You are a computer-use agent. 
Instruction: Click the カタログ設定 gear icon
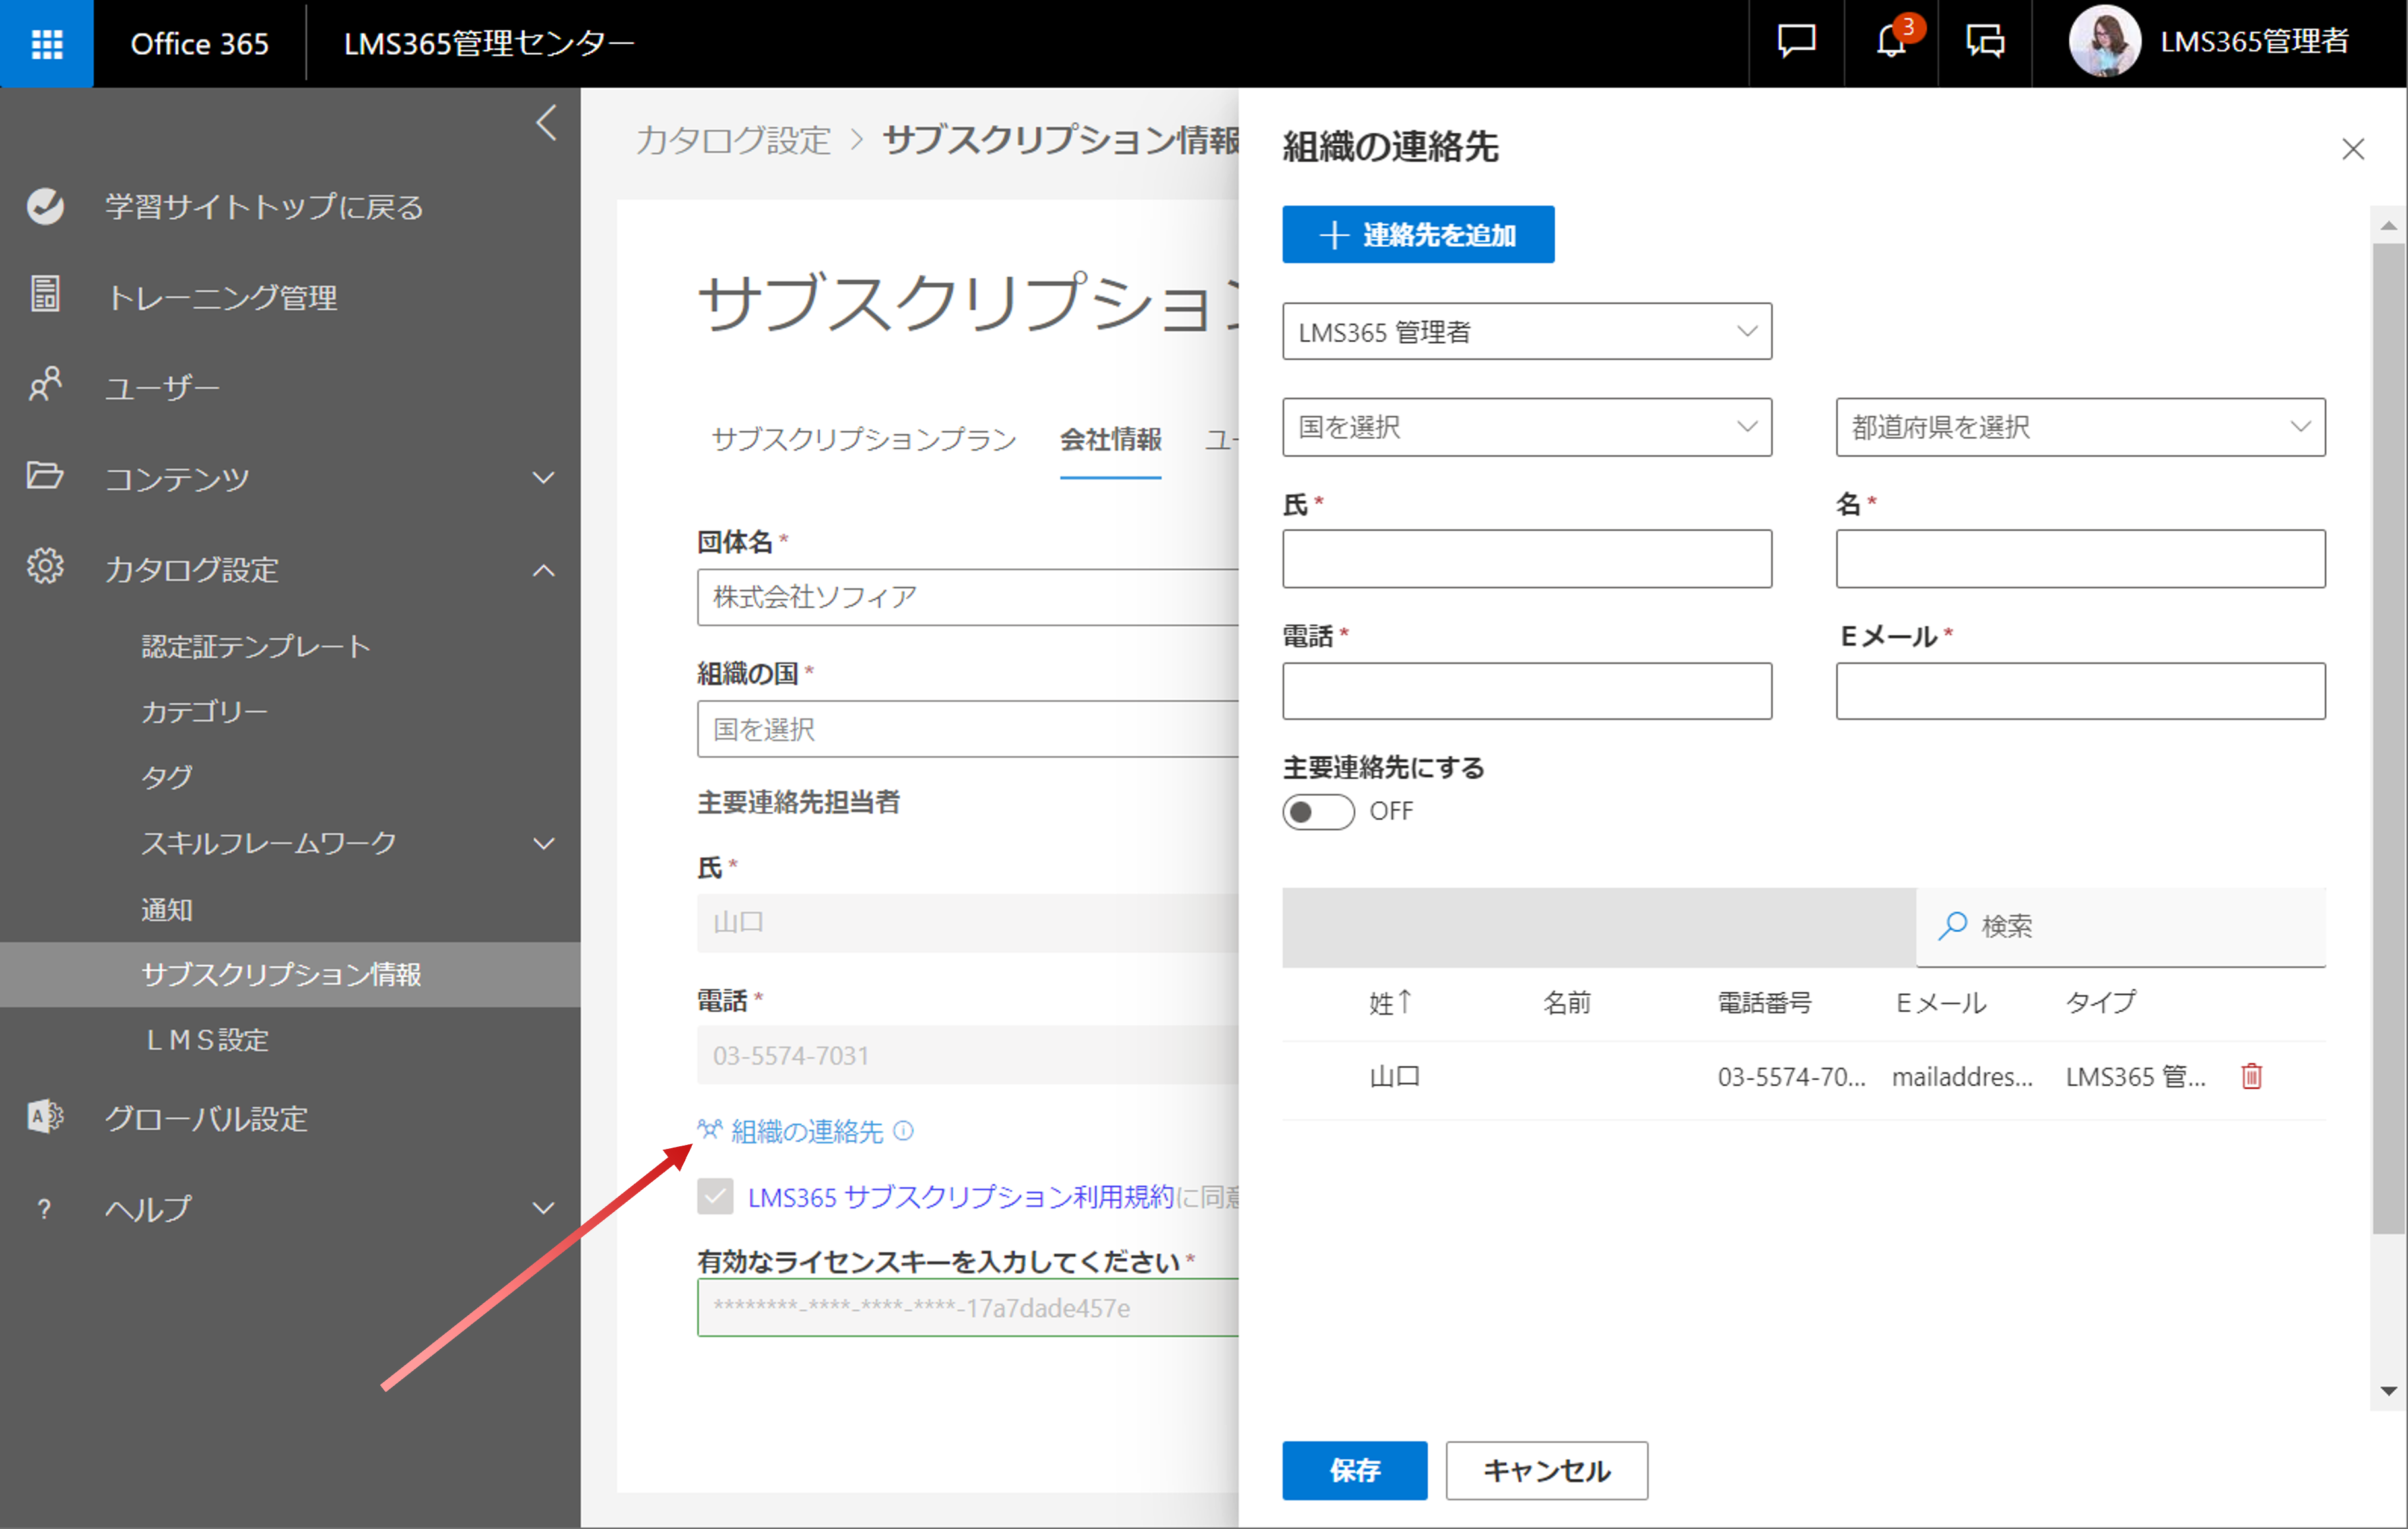45,566
